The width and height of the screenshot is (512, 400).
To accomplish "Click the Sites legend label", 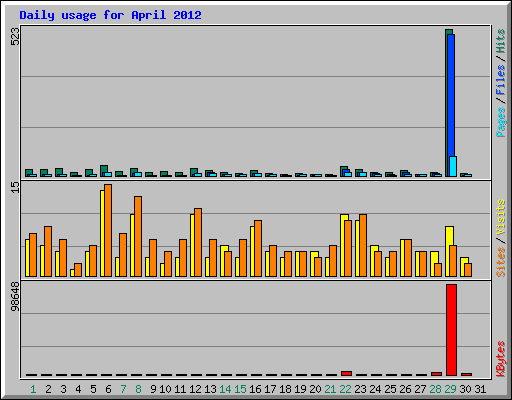I will pos(501,262).
